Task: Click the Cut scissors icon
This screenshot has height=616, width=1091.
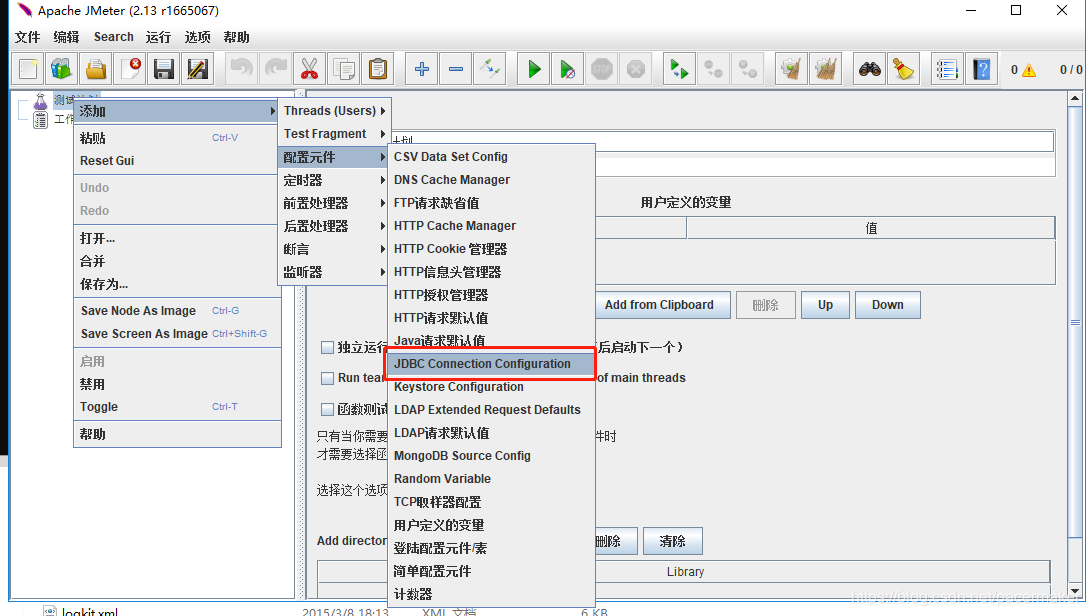Action: point(309,69)
